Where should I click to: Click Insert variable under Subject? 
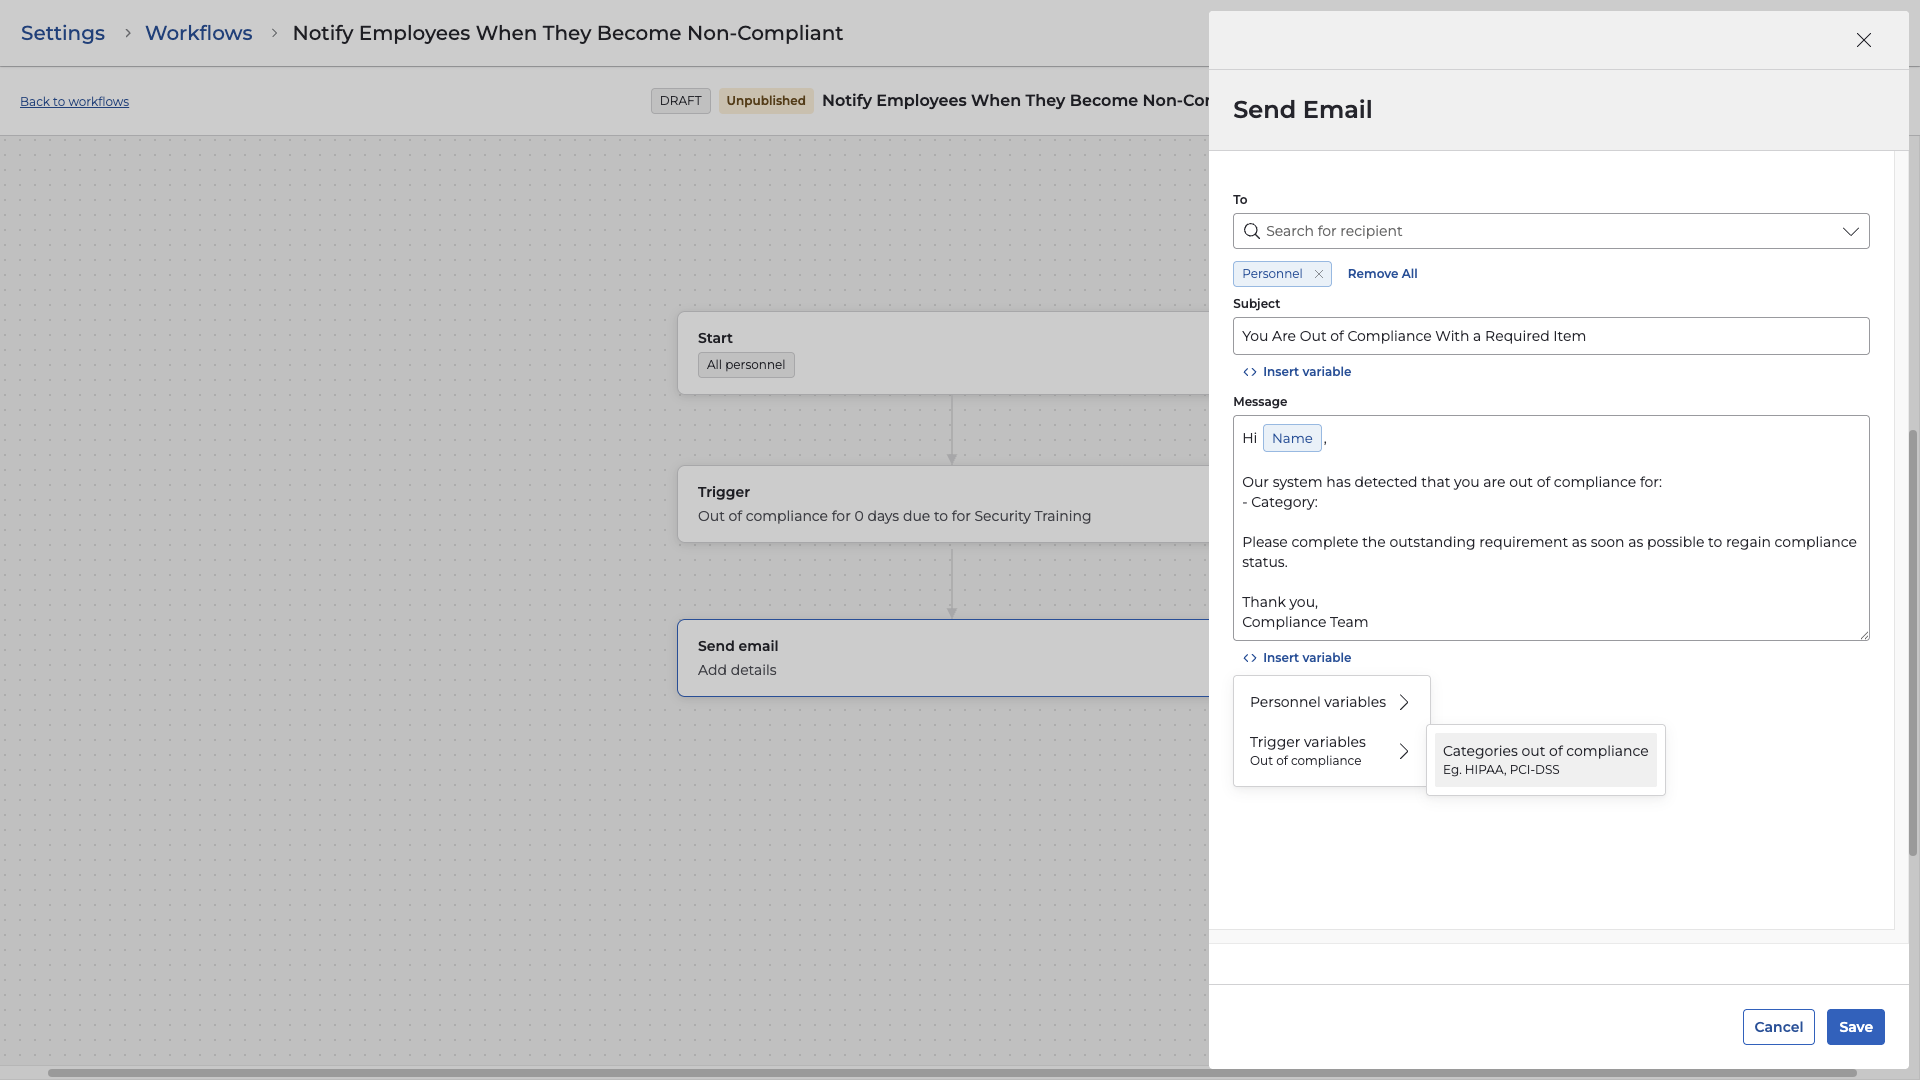click(1297, 372)
